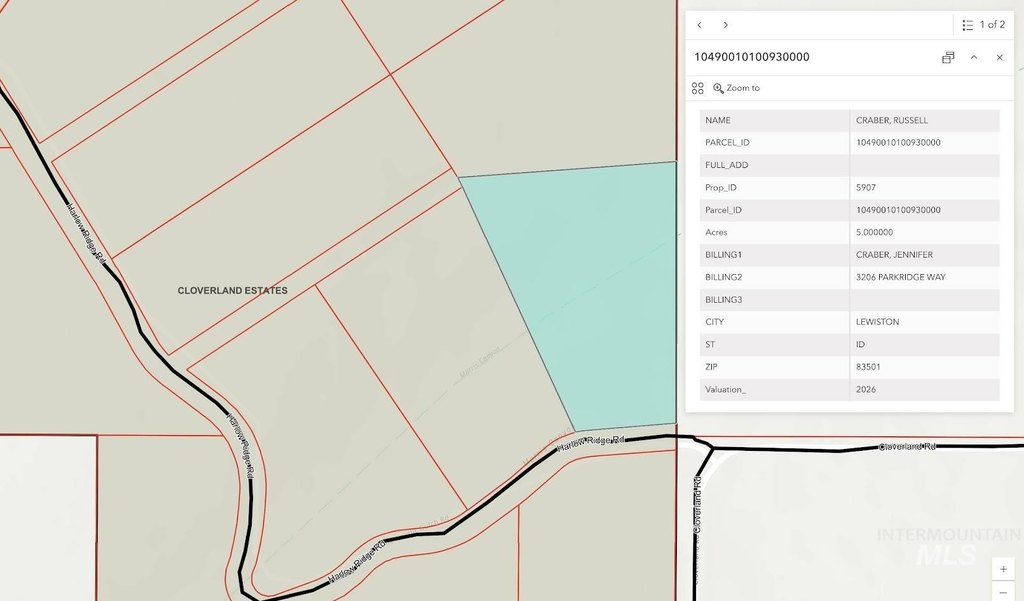
Task: Click BILLING1 value CRABER, JENNIFER
Action: point(894,255)
